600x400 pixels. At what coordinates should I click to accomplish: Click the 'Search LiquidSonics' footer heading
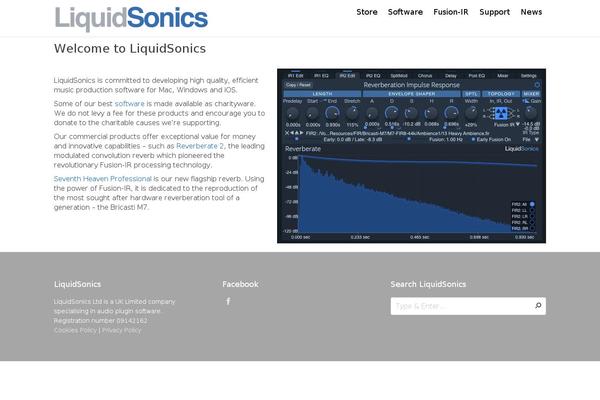tap(428, 284)
